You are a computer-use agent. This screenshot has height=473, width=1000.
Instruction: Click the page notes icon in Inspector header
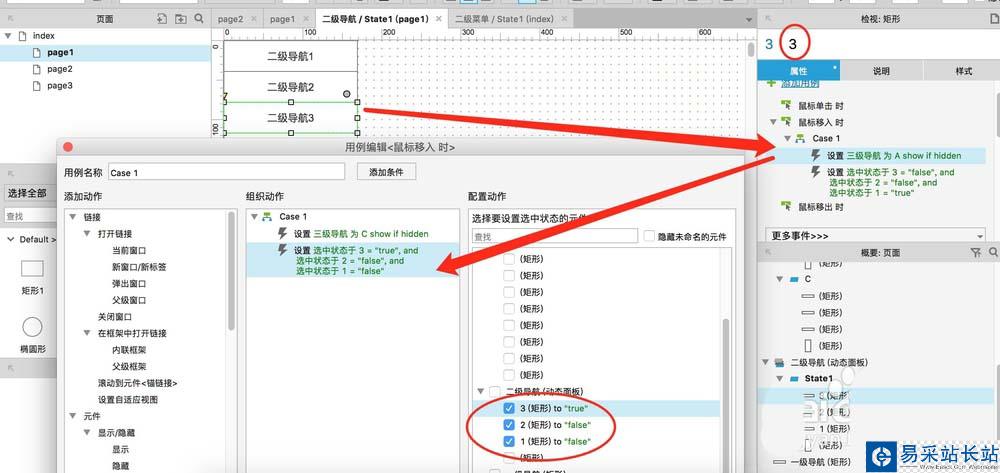[994, 19]
